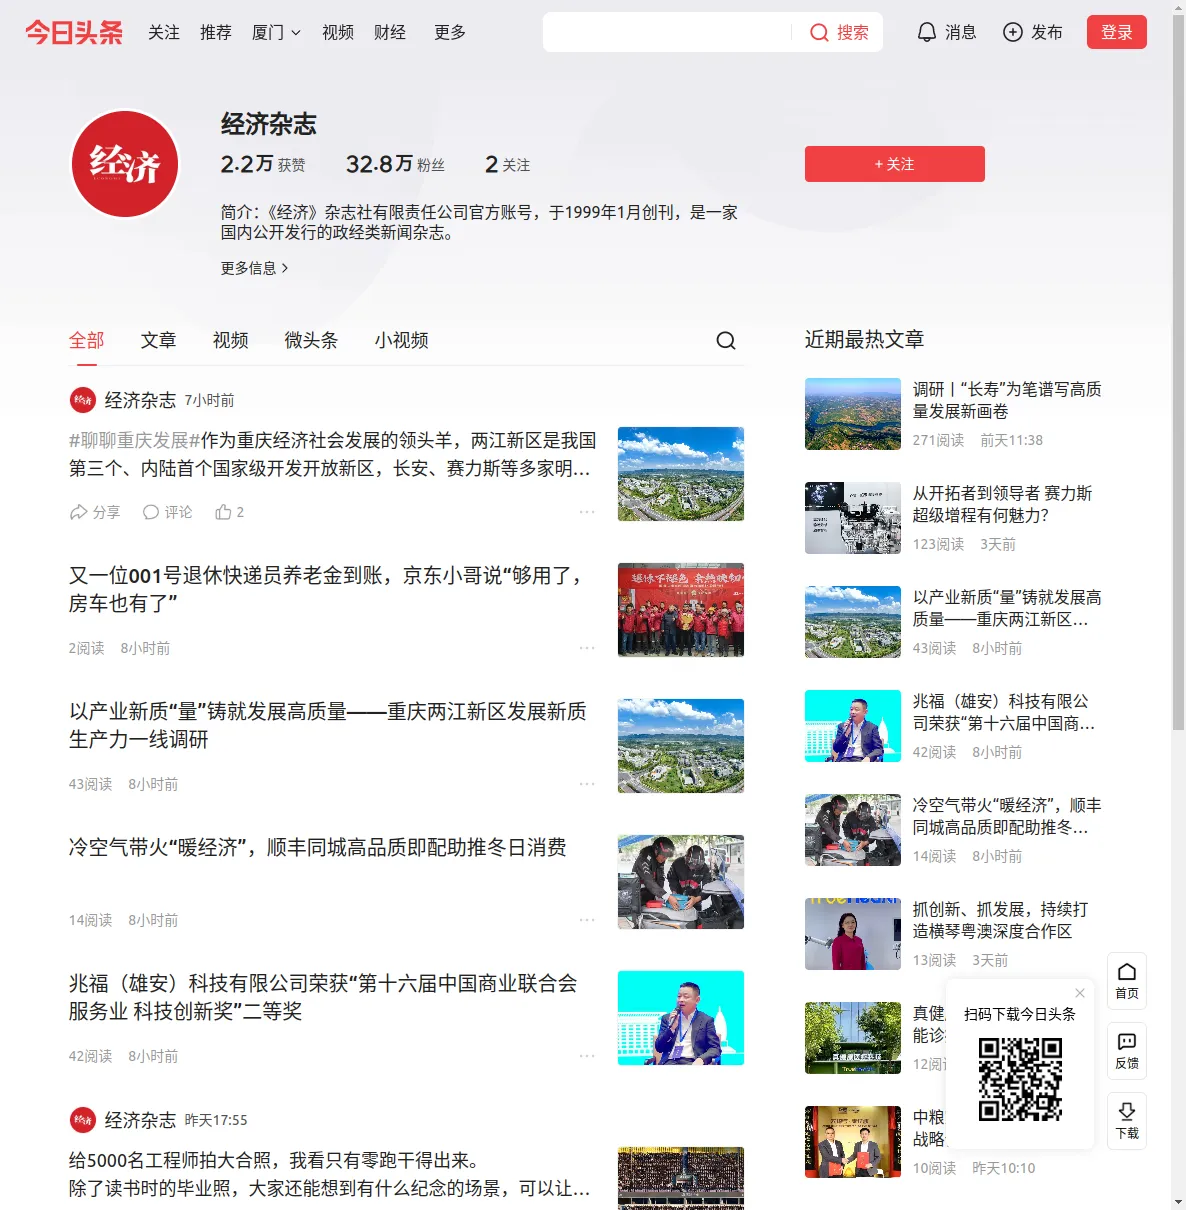Like the 聊聊重庆发展 post
Screen dimensions: 1186x1210
coord(229,512)
